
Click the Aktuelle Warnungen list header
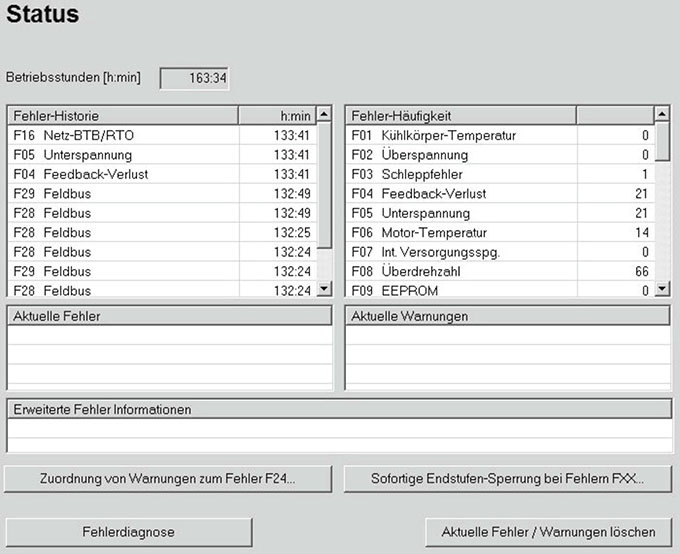507,316
